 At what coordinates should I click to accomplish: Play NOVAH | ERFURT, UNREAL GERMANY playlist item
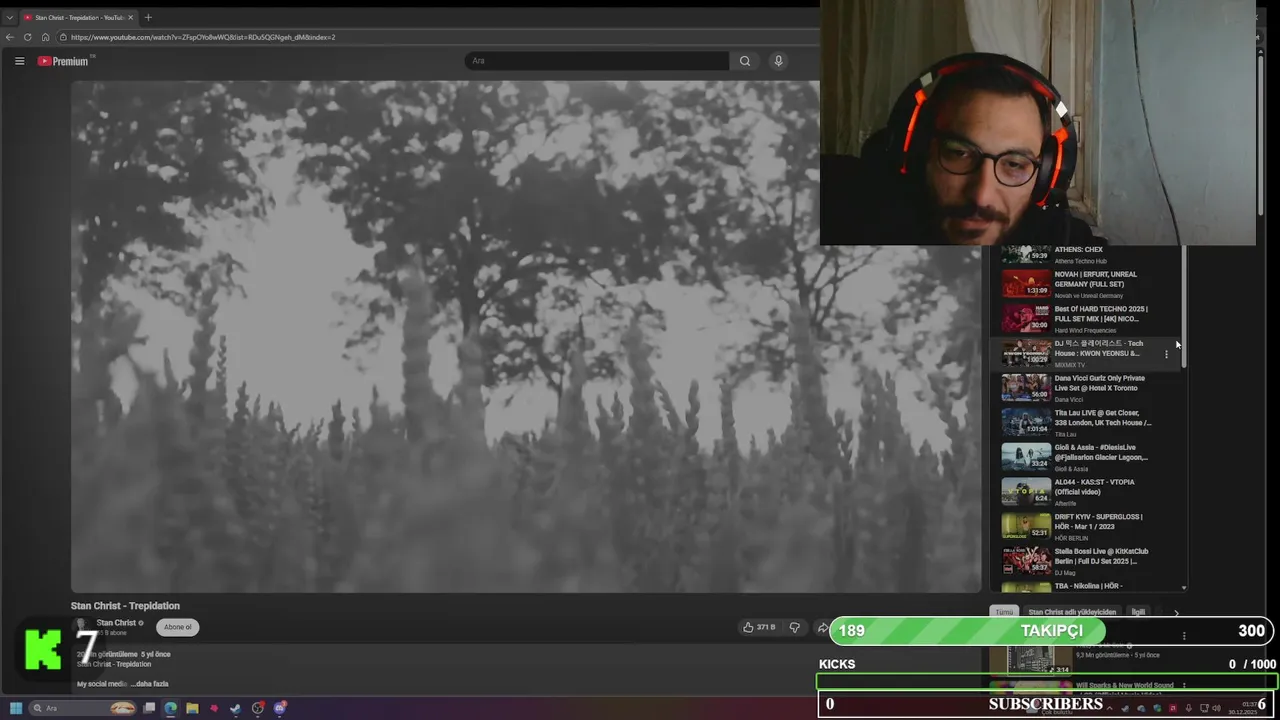pyautogui.click(x=1095, y=279)
